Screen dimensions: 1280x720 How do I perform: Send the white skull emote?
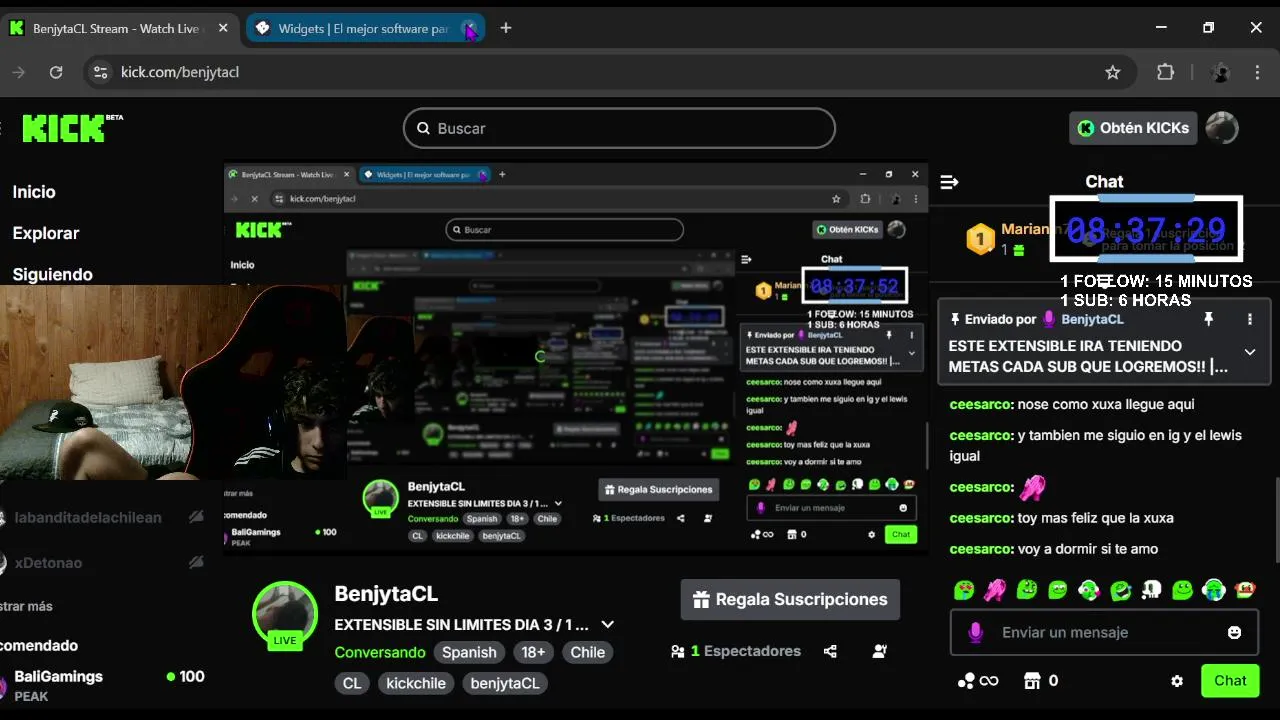tap(1151, 590)
